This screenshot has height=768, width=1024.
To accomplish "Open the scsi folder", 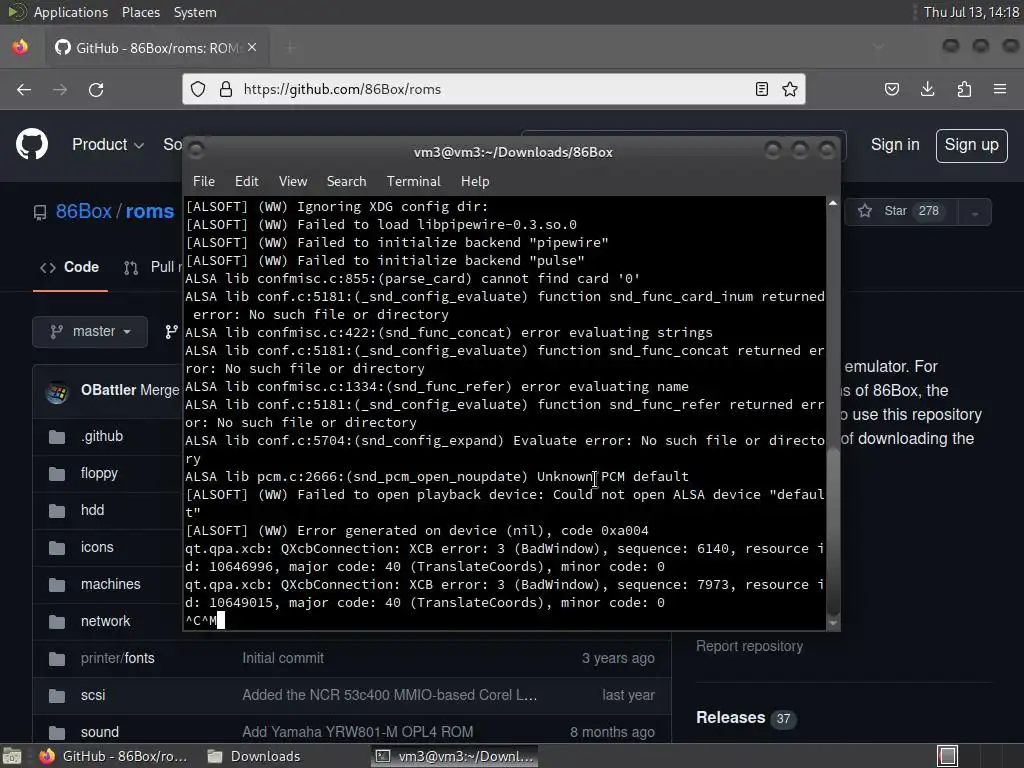I will (x=93, y=695).
